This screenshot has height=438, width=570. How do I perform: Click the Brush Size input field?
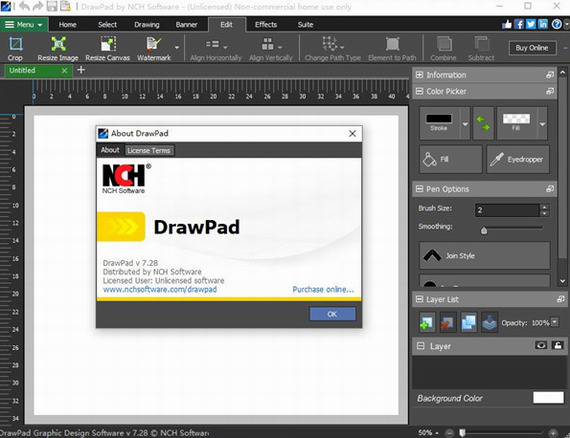click(507, 210)
